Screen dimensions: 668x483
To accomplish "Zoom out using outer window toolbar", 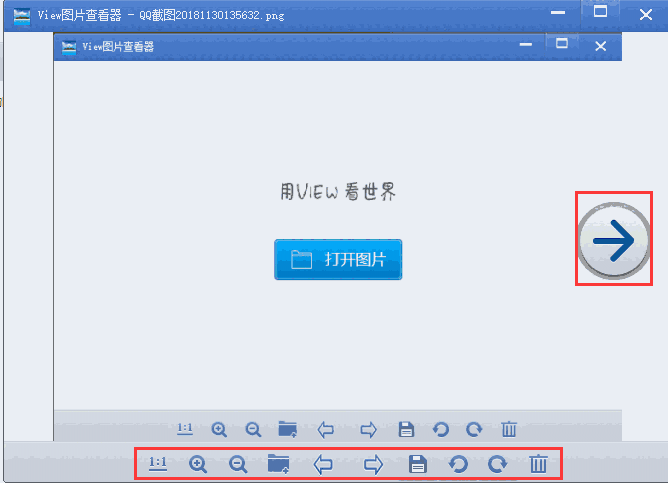I will click(238, 464).
